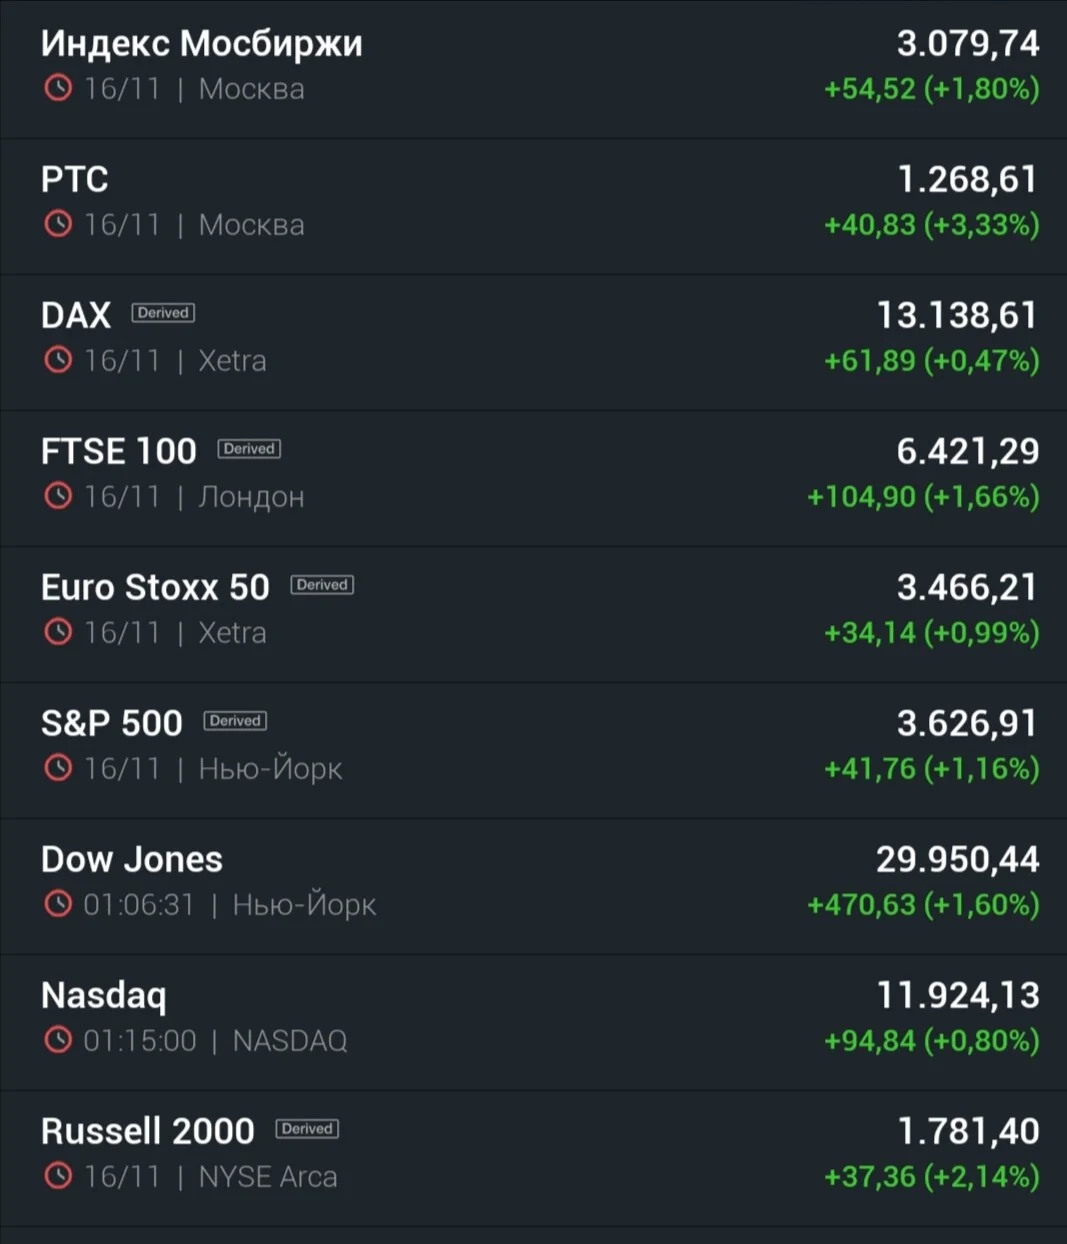
Task: Select the FTSE 100 price 6.421,29
Action: [968, 451]
